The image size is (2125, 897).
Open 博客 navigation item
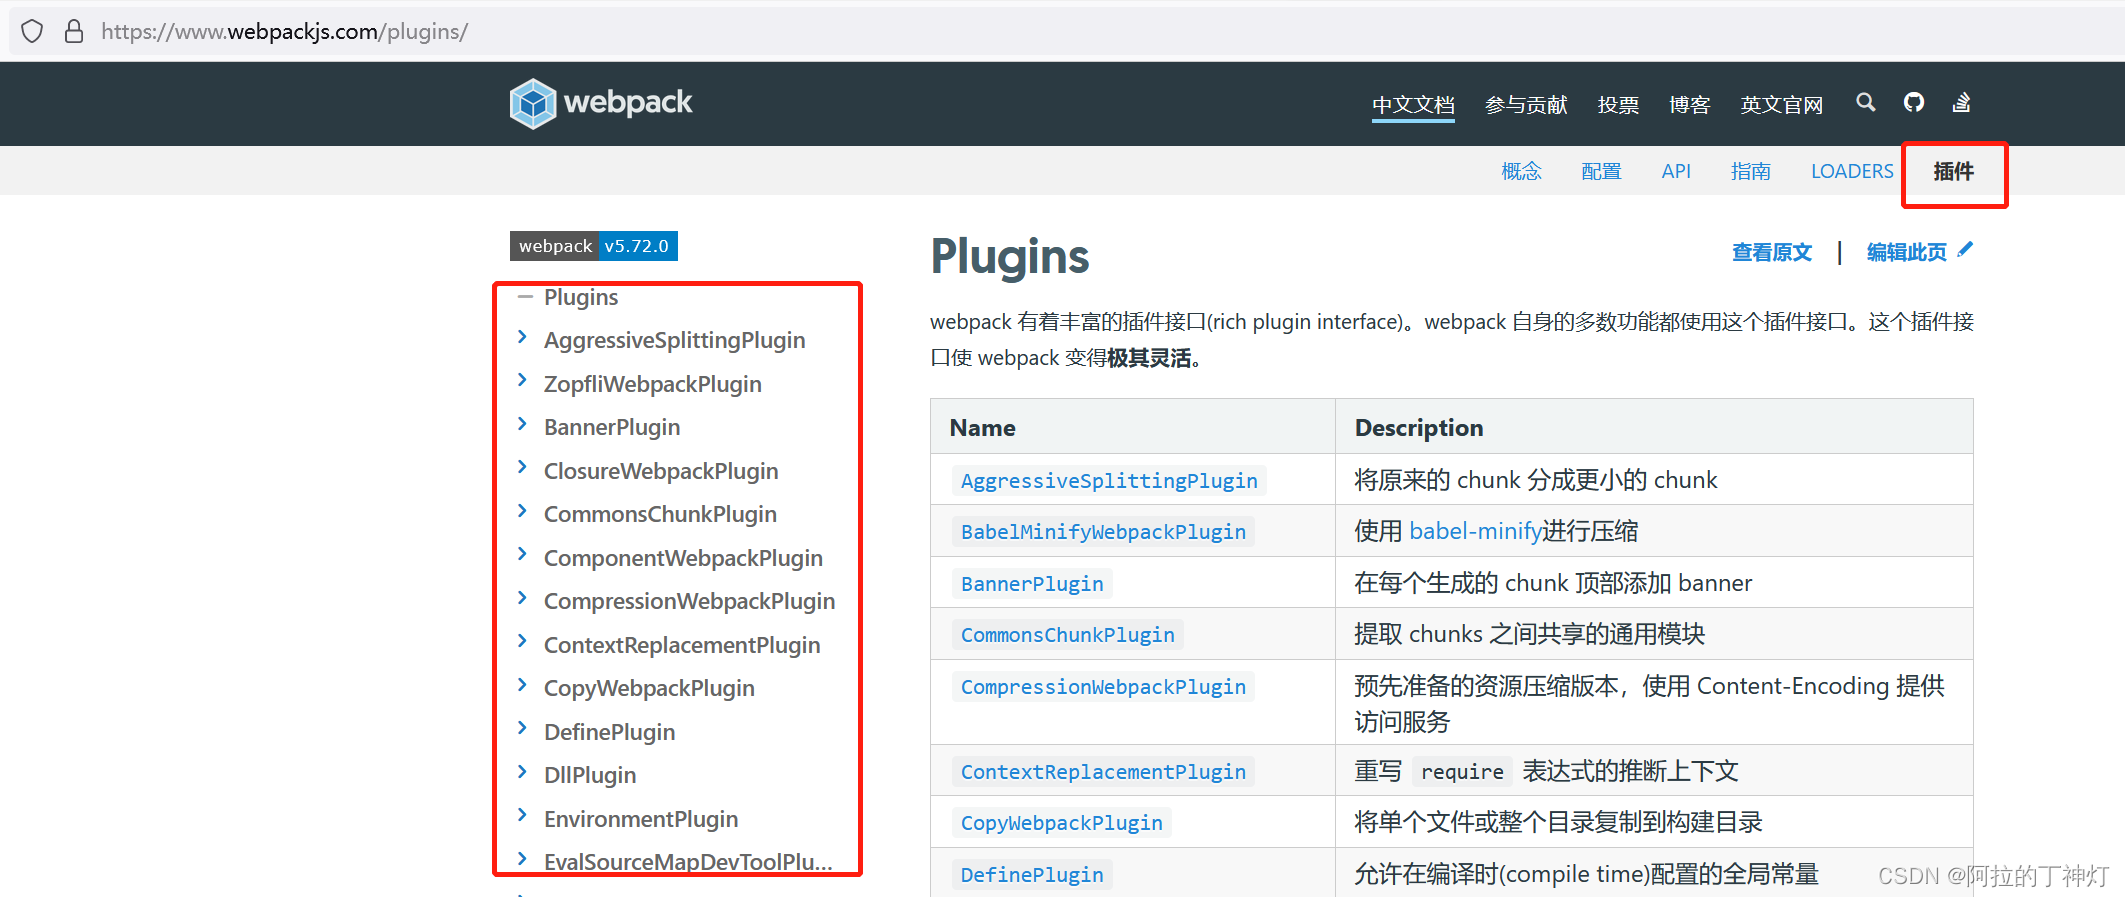tap(1689, 105)
